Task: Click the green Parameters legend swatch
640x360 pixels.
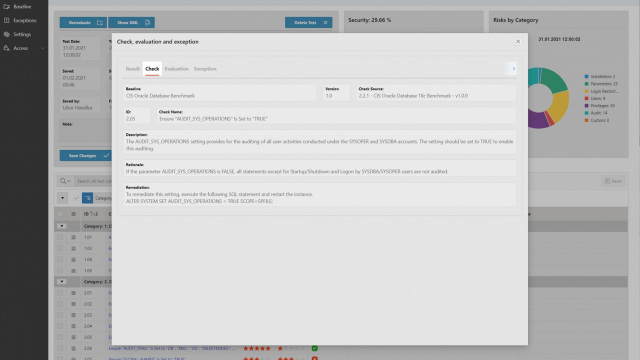Action: [x=587, y=84]
